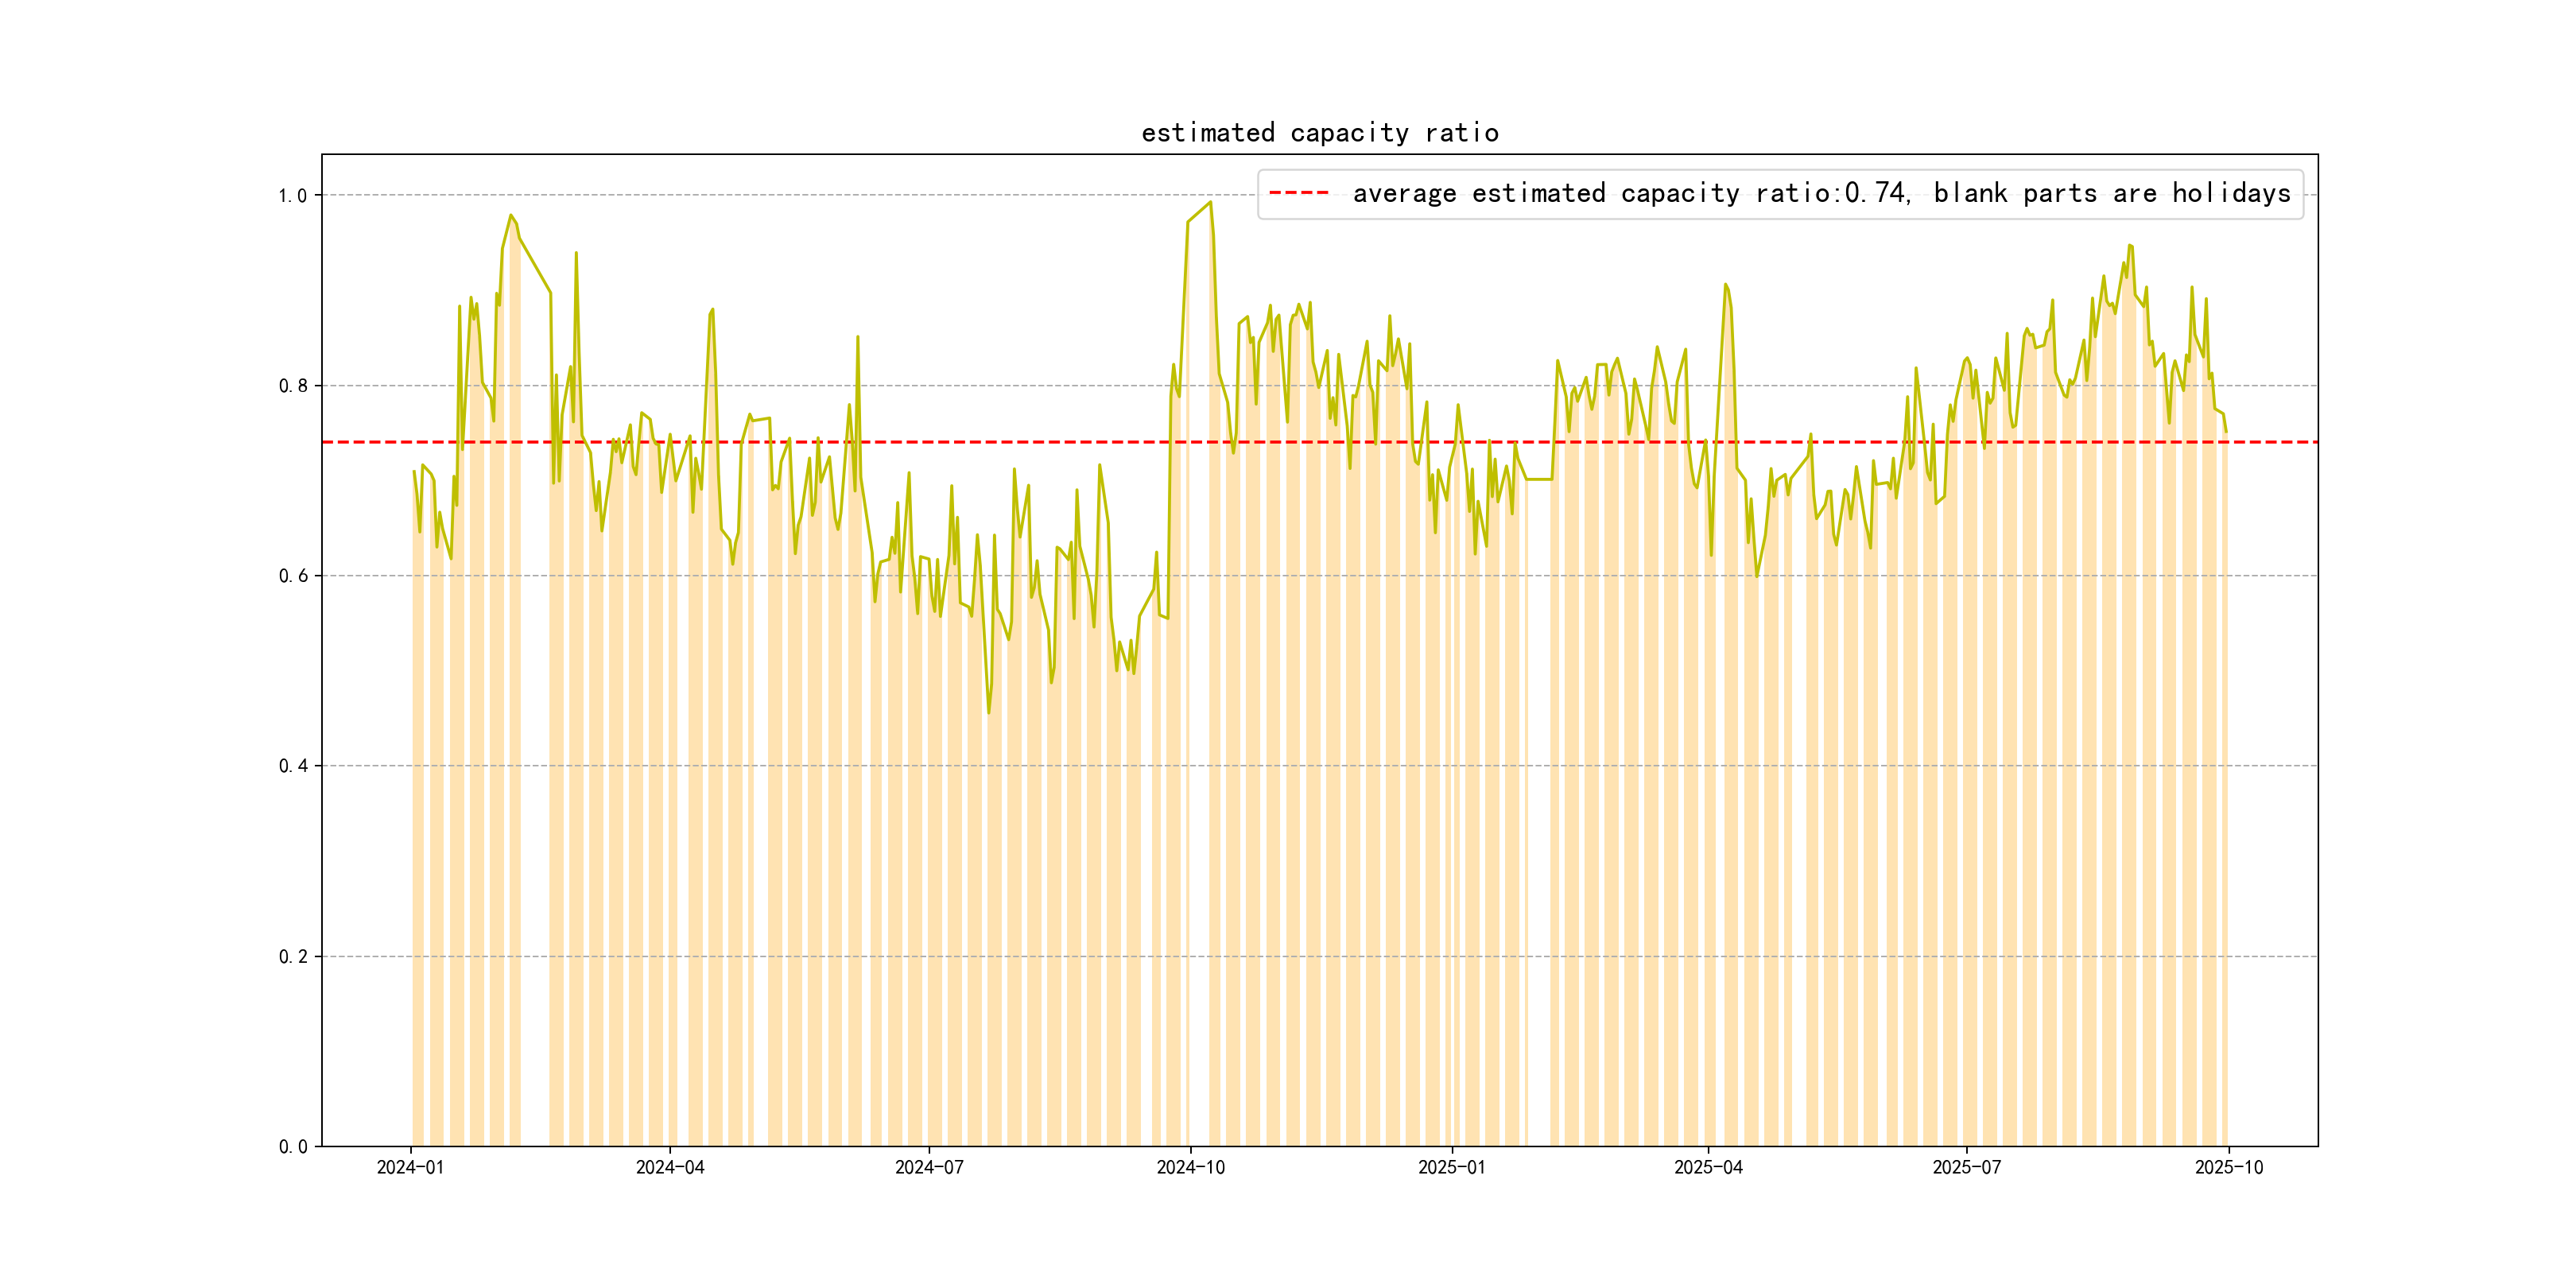Screen dimensions: 2576x1288
Task: Click the 2024-10 x-axis label
Action: (x=1190, y=1168)
